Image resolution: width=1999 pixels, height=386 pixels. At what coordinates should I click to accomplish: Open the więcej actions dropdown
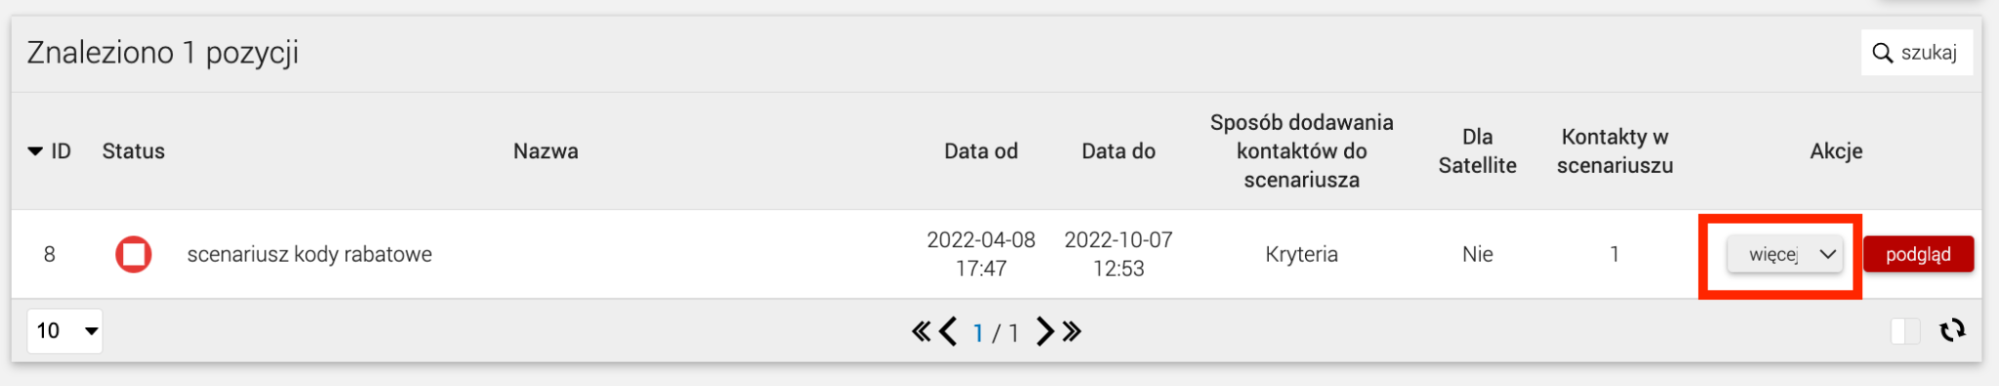[1785, 254]
